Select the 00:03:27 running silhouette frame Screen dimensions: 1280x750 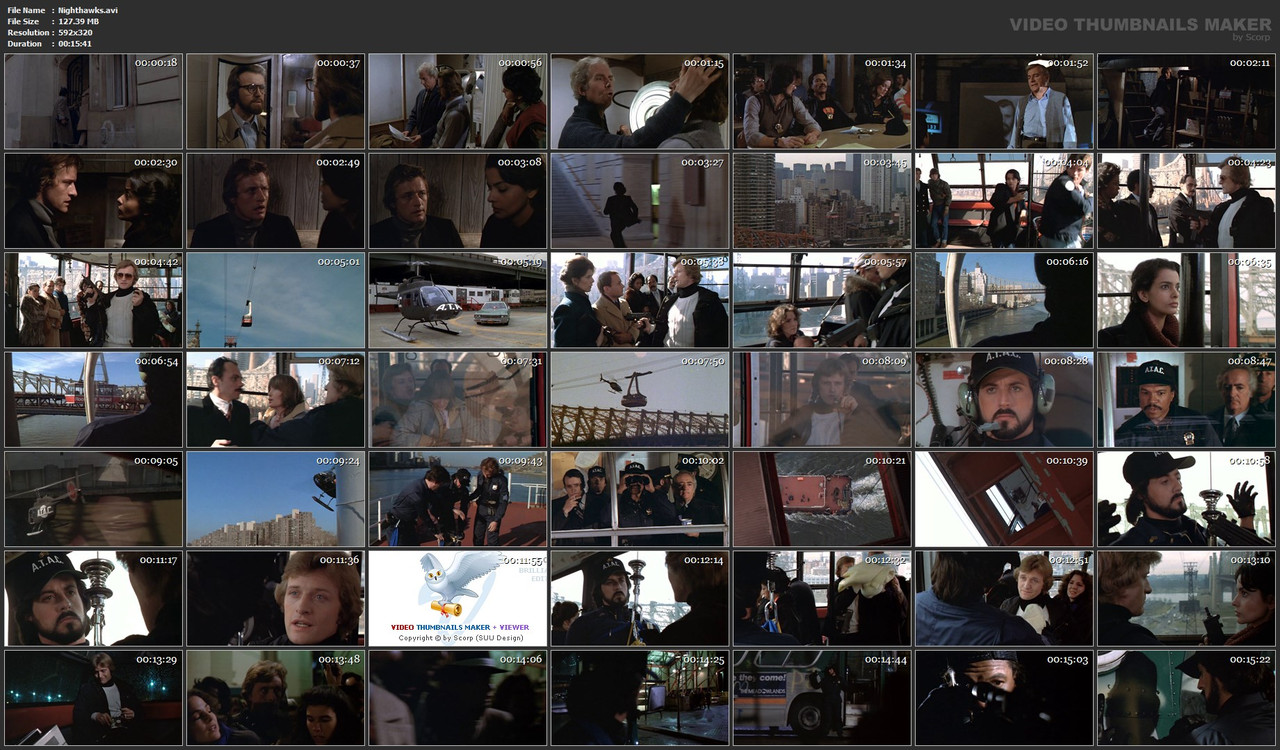click(640, 200)
